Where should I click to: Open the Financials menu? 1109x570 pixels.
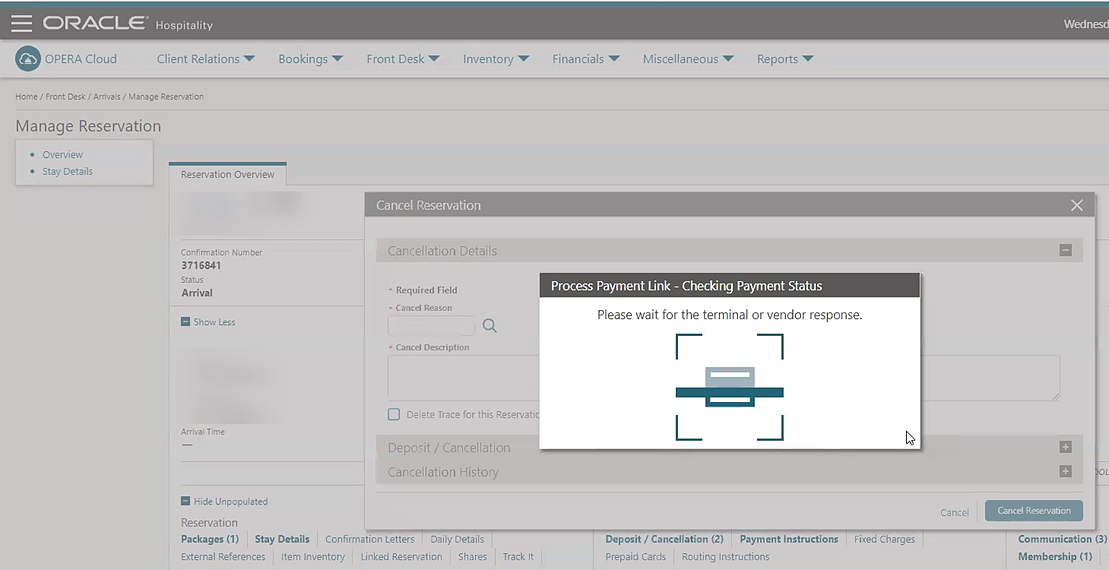585,59
